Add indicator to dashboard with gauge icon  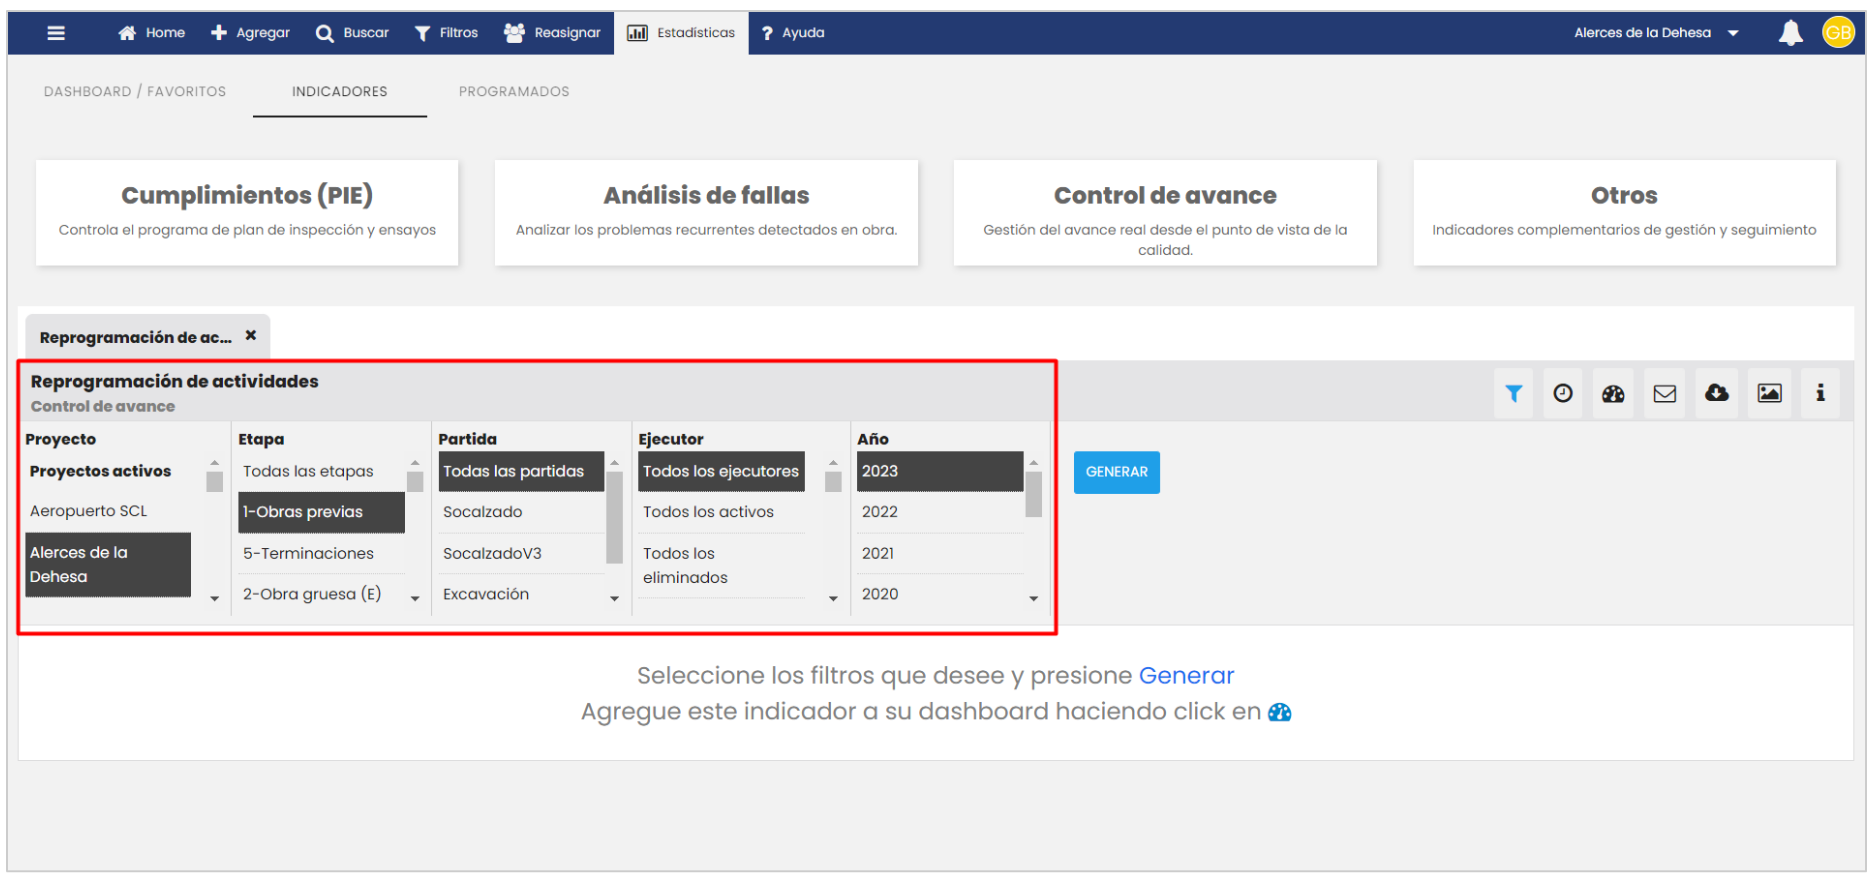click(x=1613, y=394)
